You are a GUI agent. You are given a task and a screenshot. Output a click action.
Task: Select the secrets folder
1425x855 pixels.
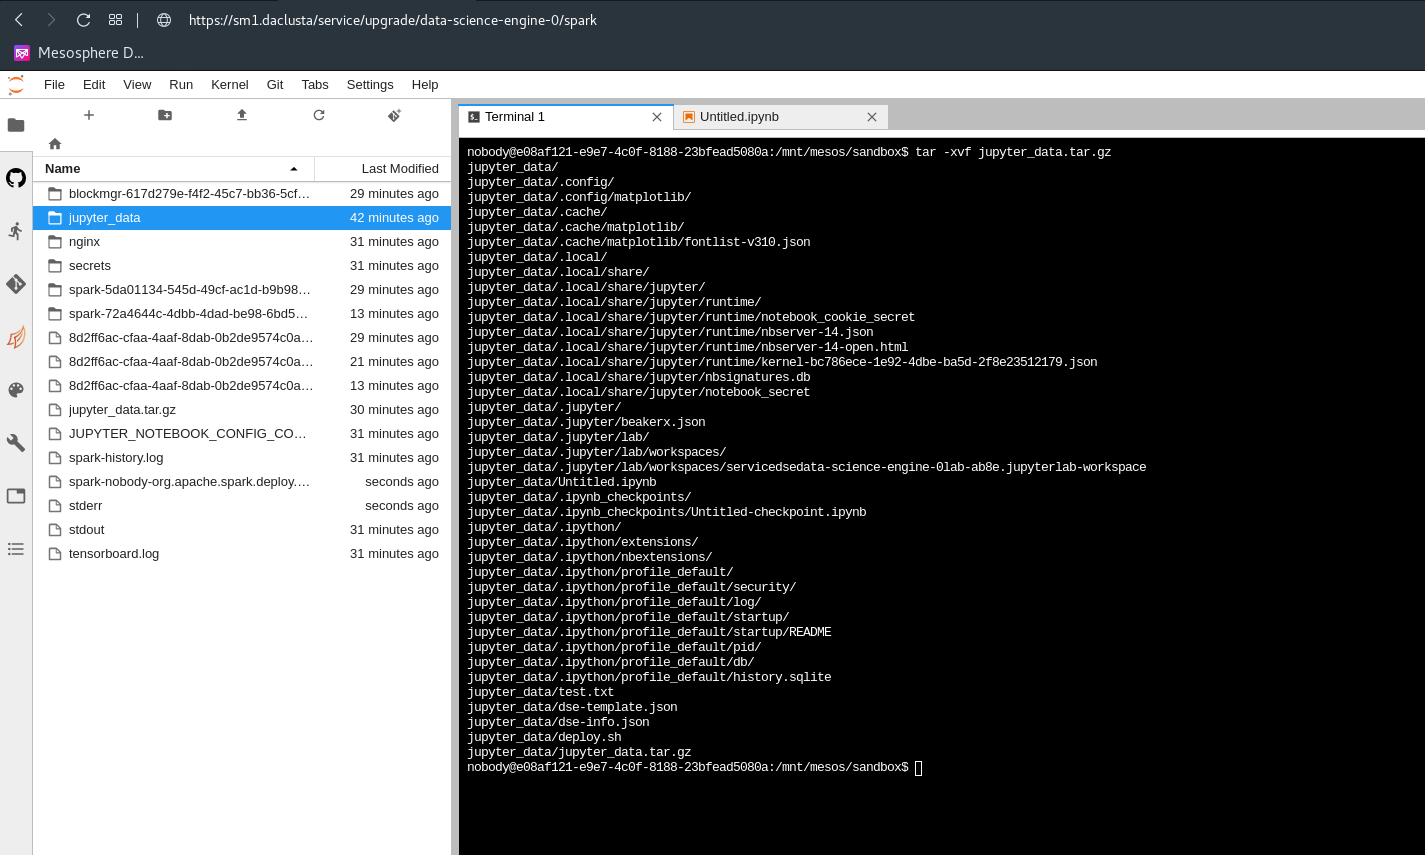coord(242,266)
